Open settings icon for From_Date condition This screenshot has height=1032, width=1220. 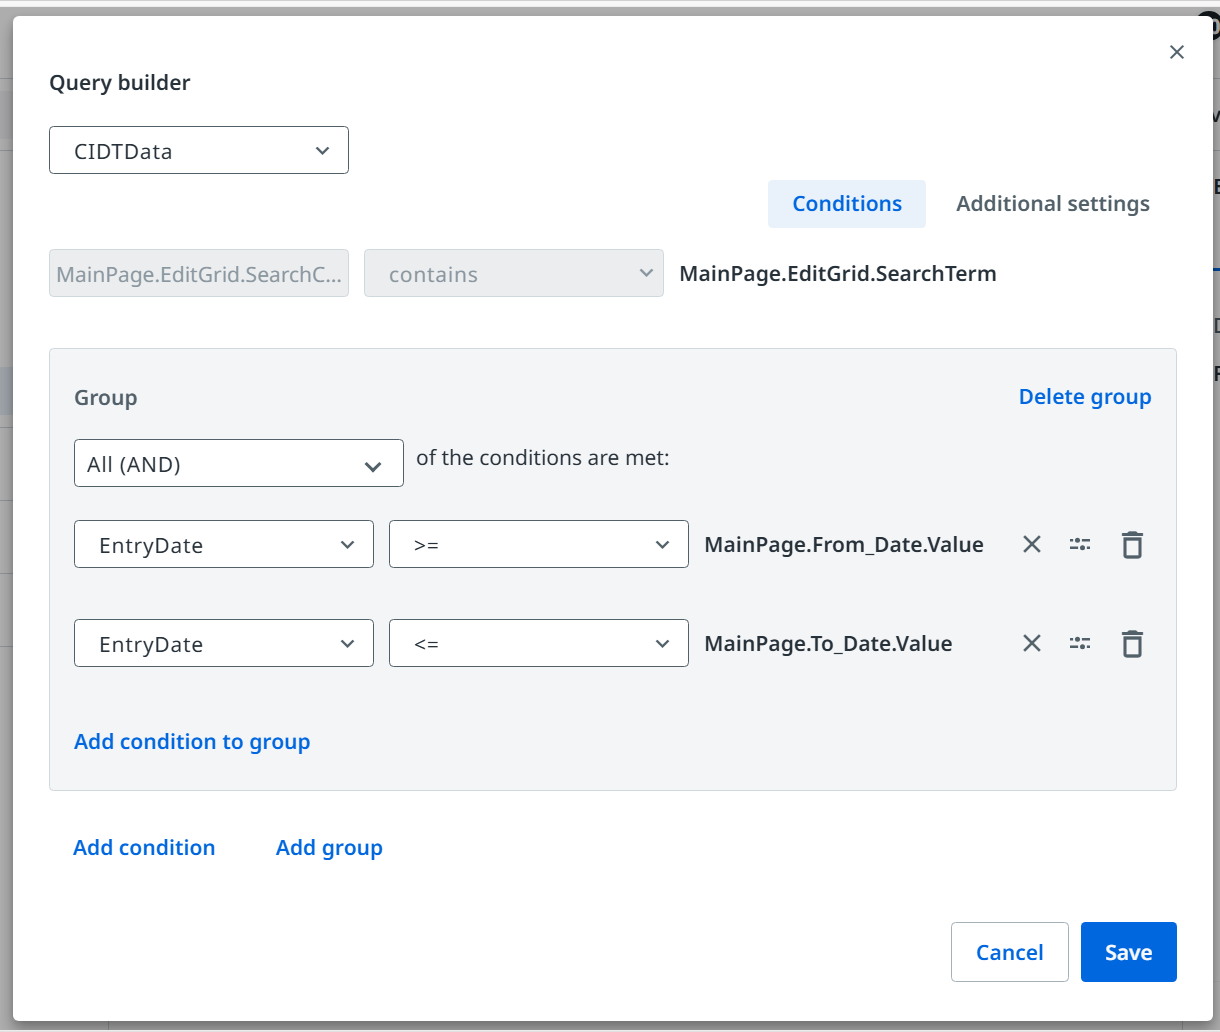tap(1080, 545)
